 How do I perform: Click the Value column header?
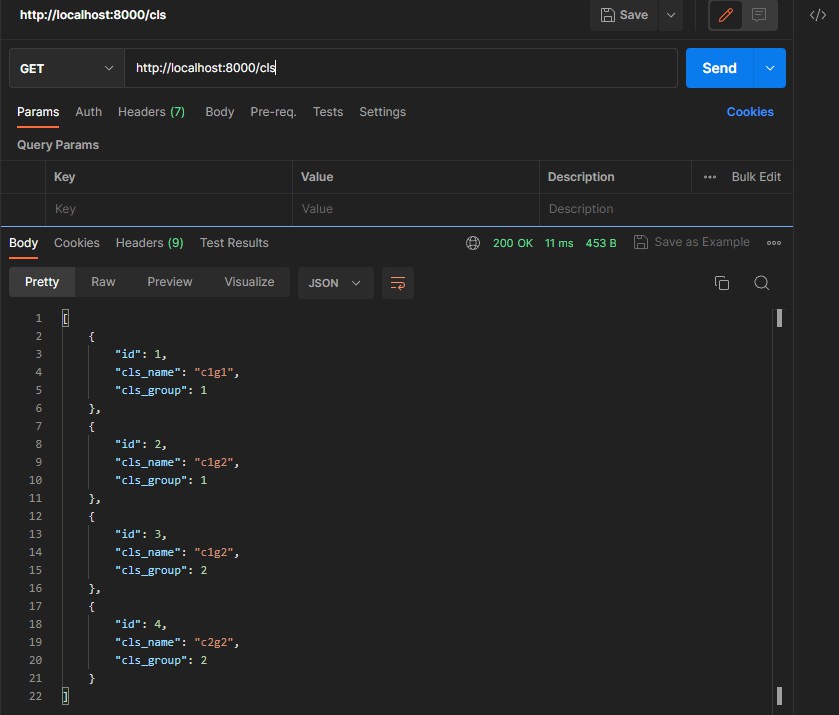tap(317, 177)
